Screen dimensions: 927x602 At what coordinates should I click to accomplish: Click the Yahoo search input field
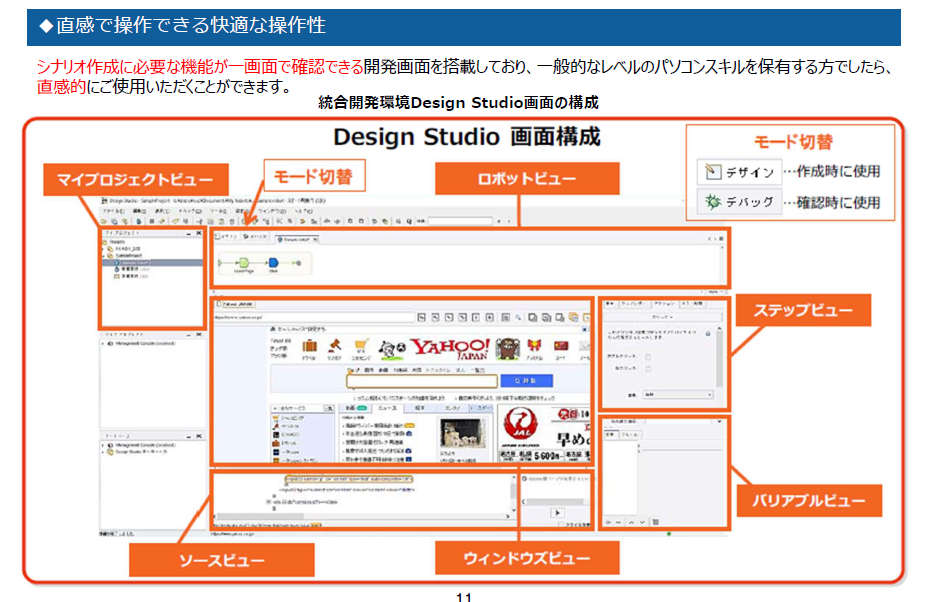(422, 381)
